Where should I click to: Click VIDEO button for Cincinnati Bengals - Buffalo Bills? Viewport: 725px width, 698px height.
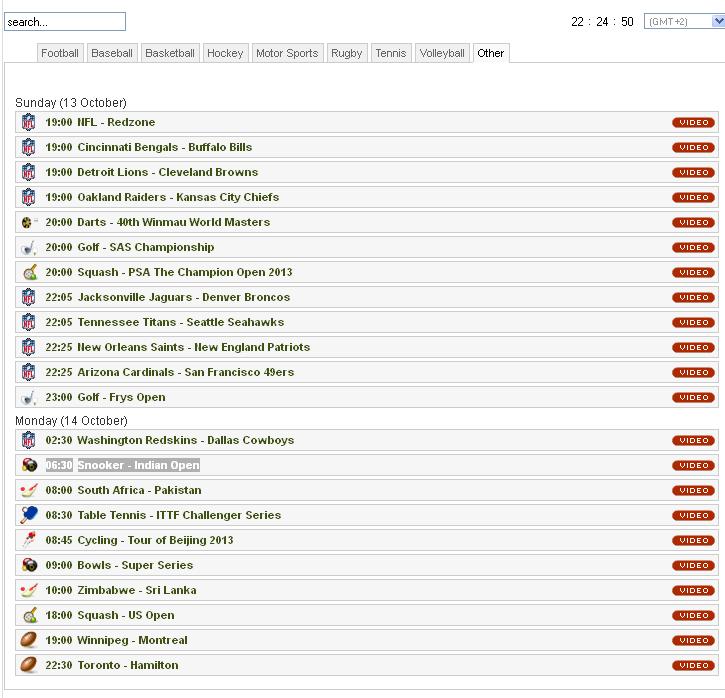pyautogui.click(x=694, y=147)
